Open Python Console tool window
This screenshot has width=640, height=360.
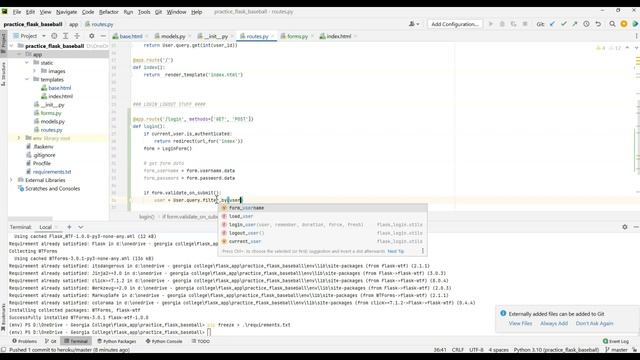click(164, 341)
